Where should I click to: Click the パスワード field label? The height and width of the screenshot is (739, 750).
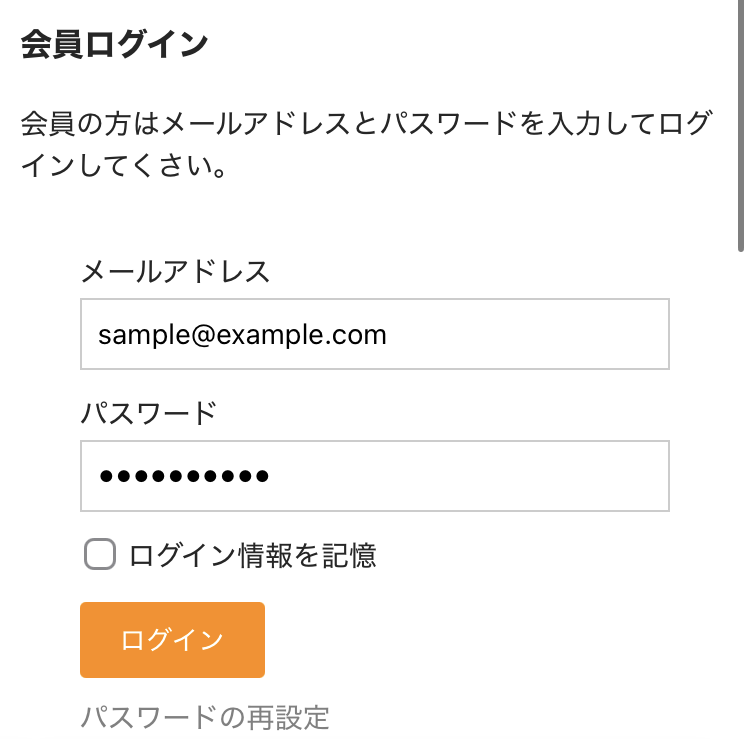[148, 413]
